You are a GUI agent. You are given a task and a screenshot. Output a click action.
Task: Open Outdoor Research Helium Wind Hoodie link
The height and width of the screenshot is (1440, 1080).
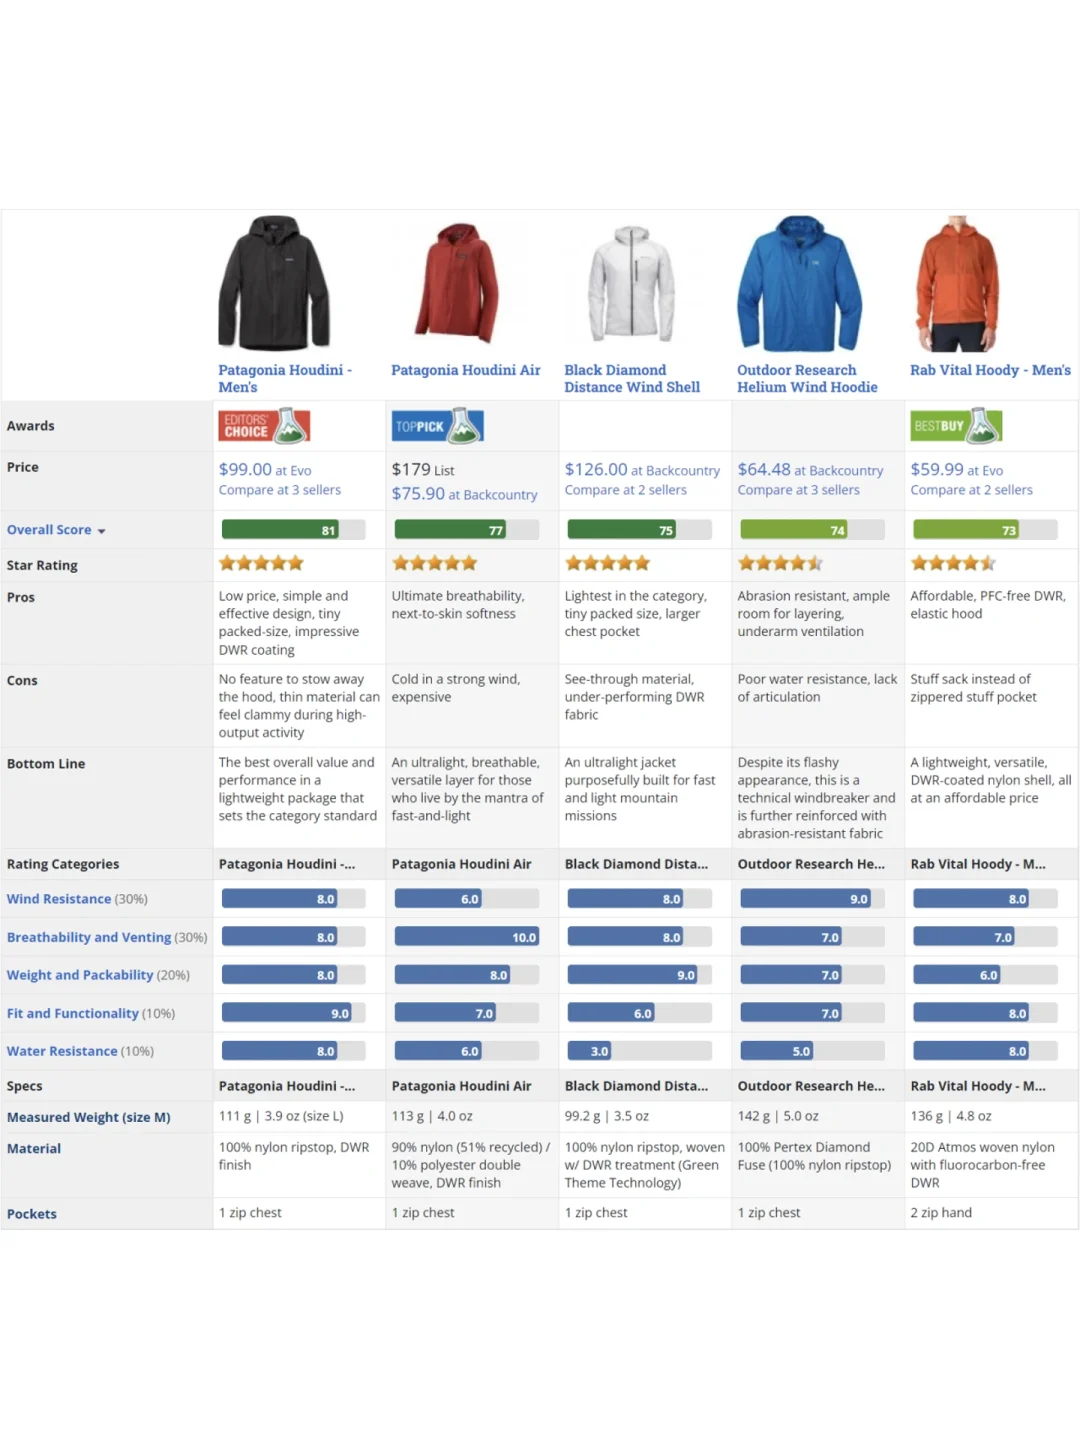[807, 378]
